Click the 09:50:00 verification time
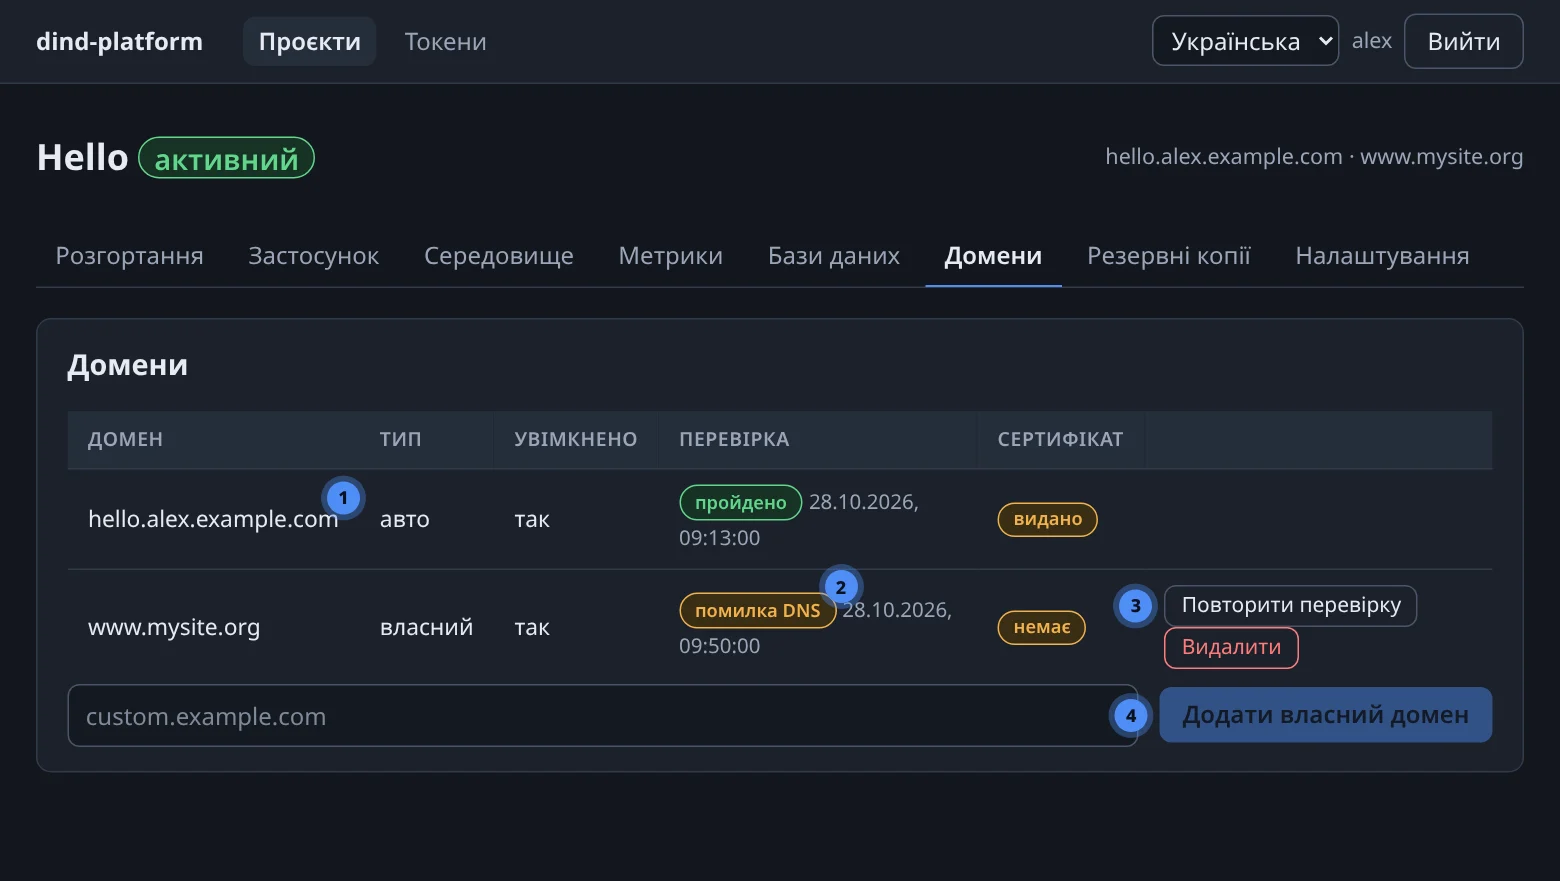The height and width of the screenshot is (881, 1560). pos(719,646)
